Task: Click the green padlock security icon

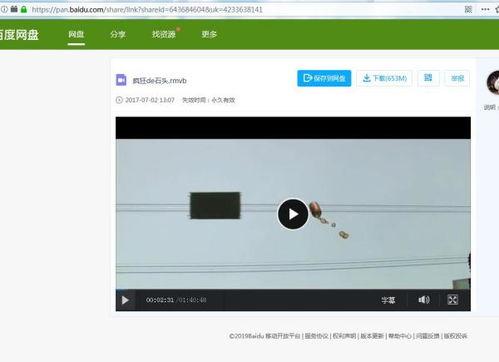Action: pyautogui.click(x=24, y=9)
